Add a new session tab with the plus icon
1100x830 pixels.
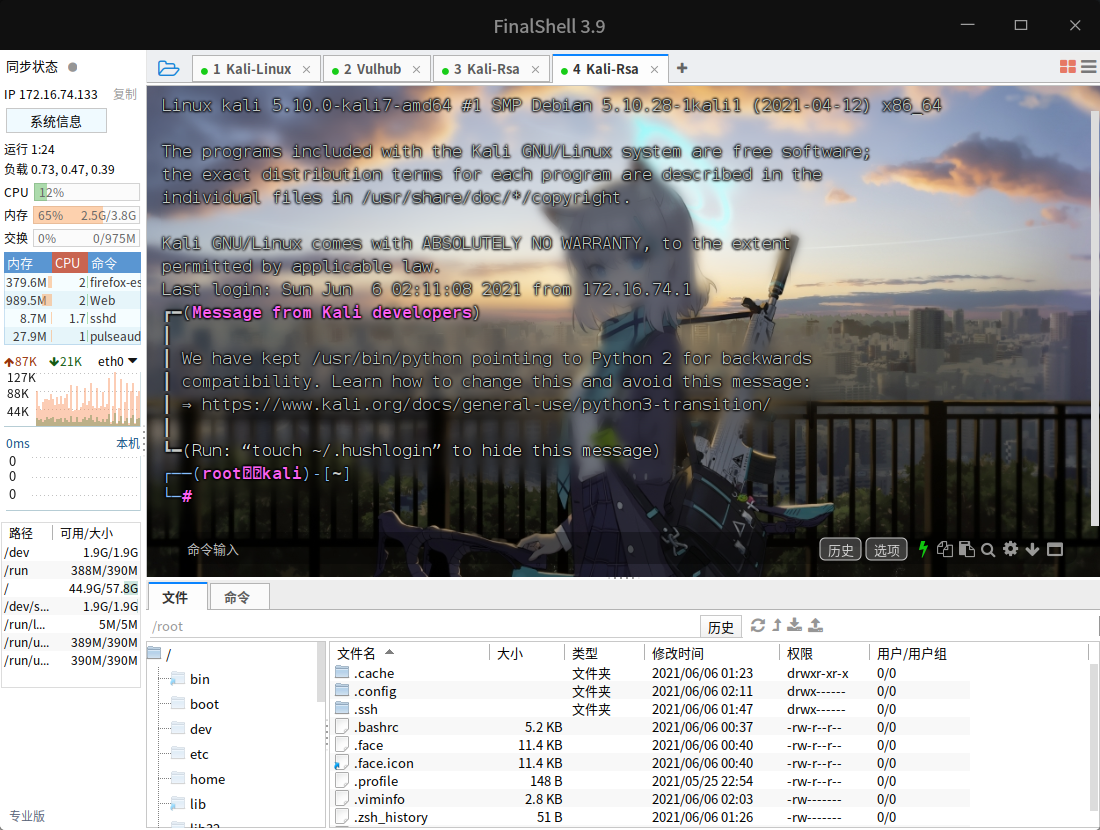[682, 68]
